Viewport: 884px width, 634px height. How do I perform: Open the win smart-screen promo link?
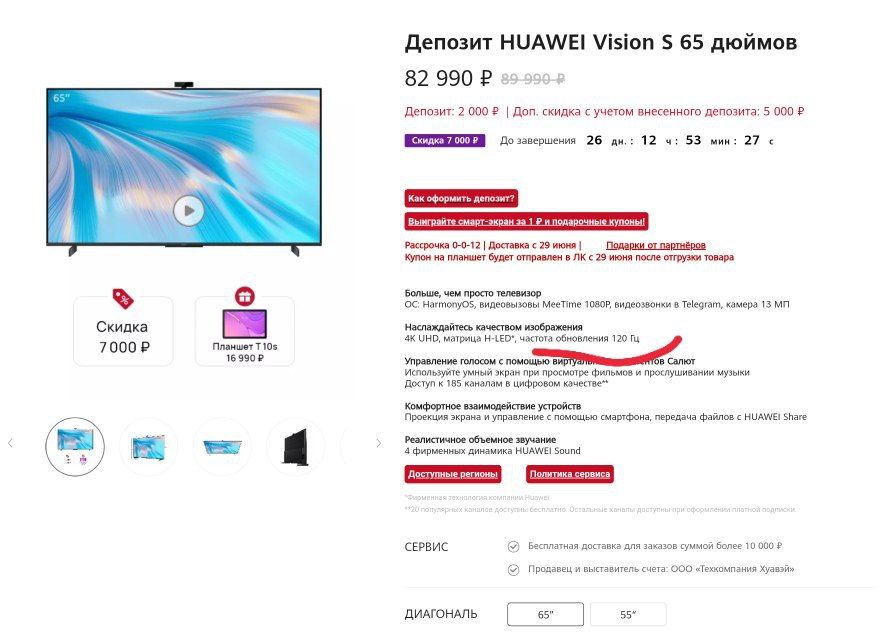click(526, 221)
